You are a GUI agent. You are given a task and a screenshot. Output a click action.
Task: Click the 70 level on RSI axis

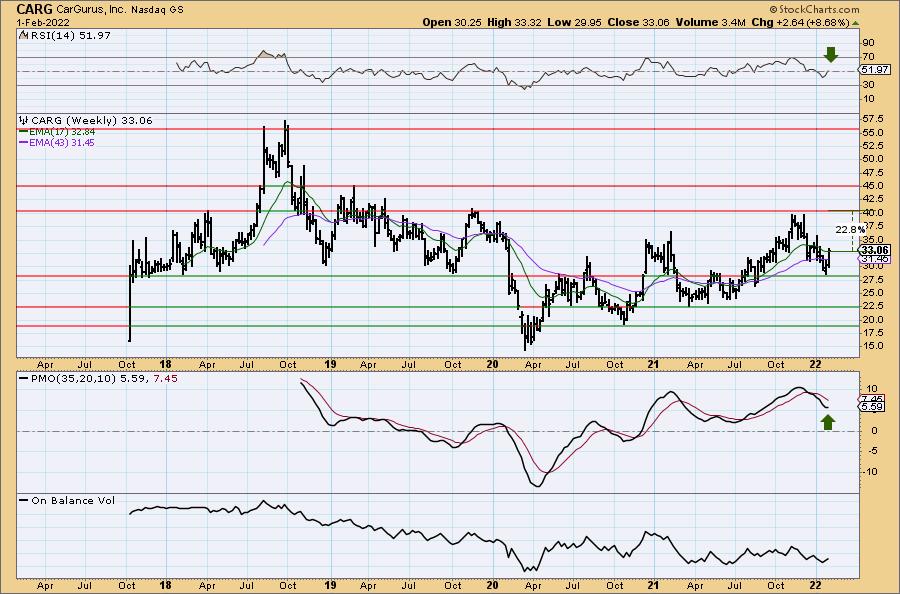868,57
